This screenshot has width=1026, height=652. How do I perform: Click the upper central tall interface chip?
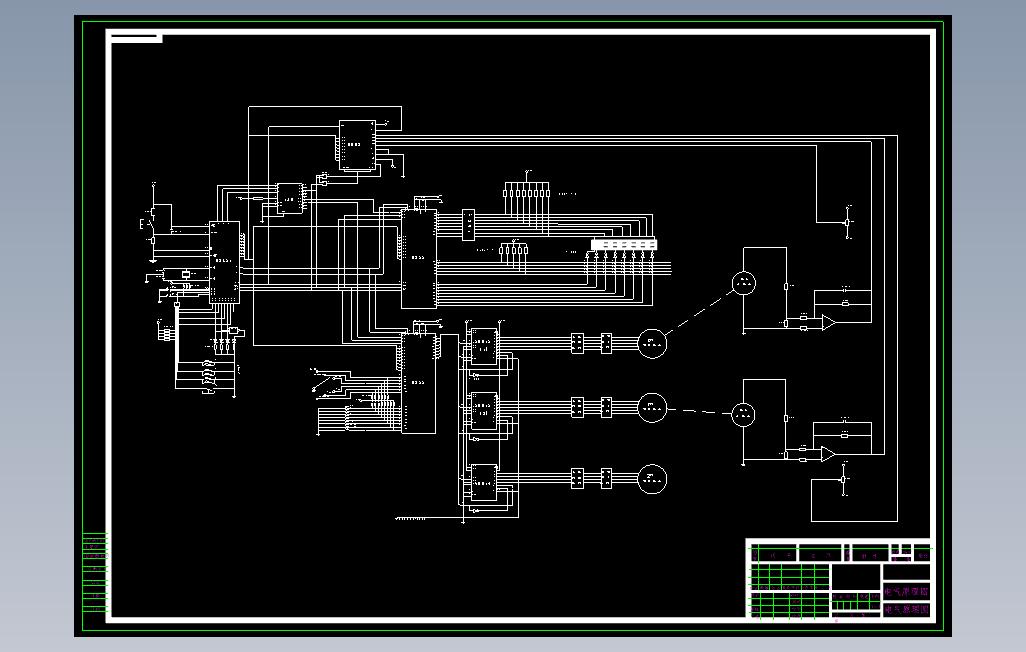[x=419, y=259]
